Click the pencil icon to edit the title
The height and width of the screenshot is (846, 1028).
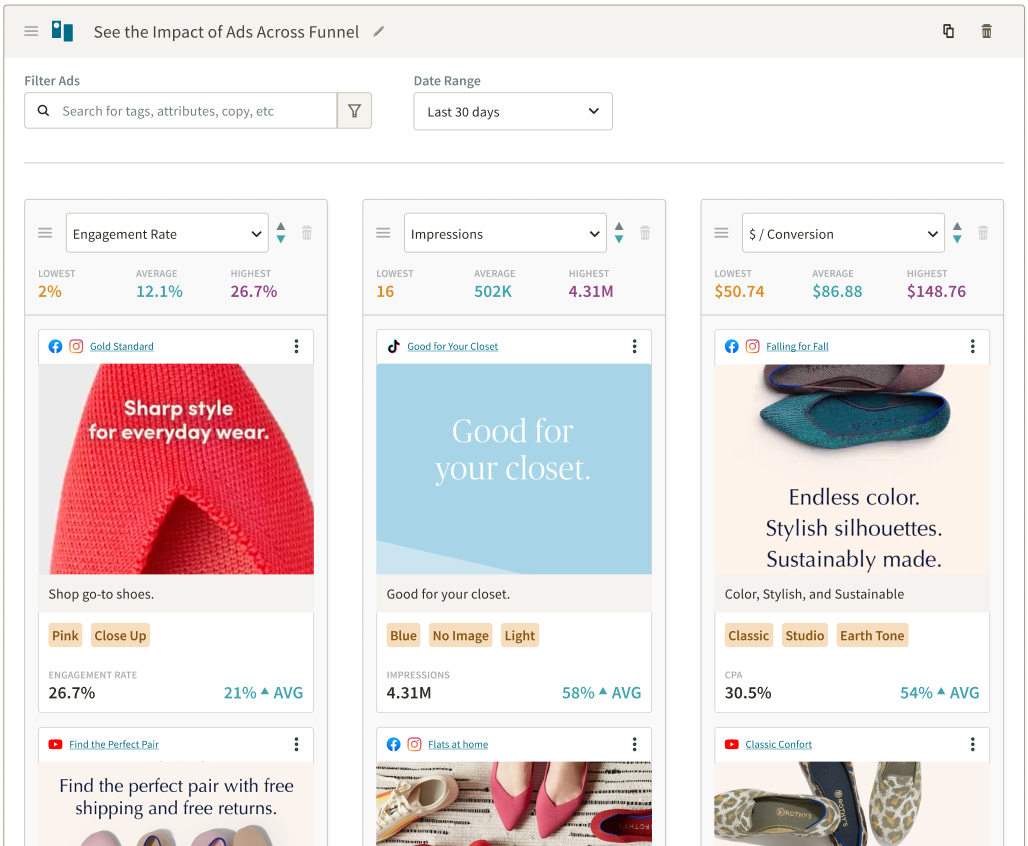point(379,31)
